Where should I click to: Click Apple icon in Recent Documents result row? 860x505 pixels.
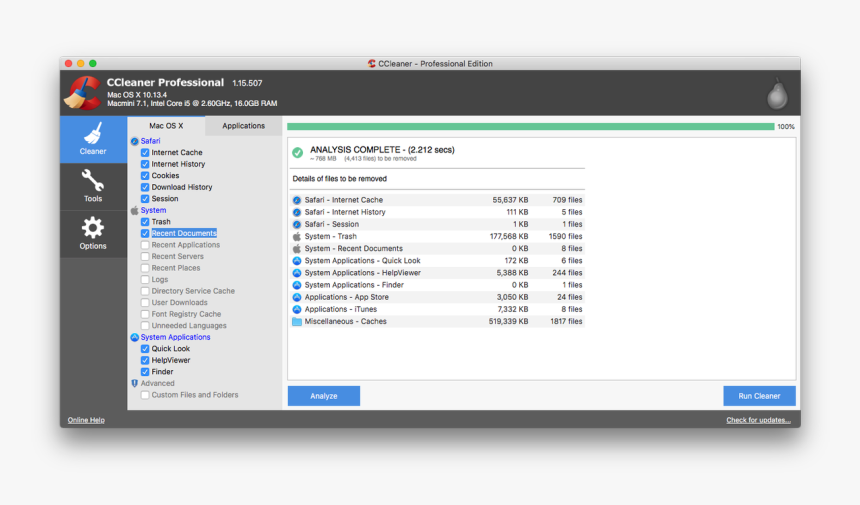click(297, 248)
